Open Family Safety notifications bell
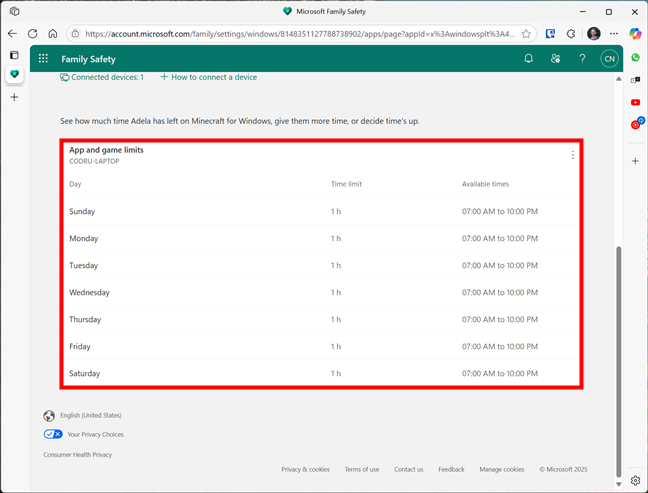This screenshot has width=648, height=493. (x=529, y=59)
